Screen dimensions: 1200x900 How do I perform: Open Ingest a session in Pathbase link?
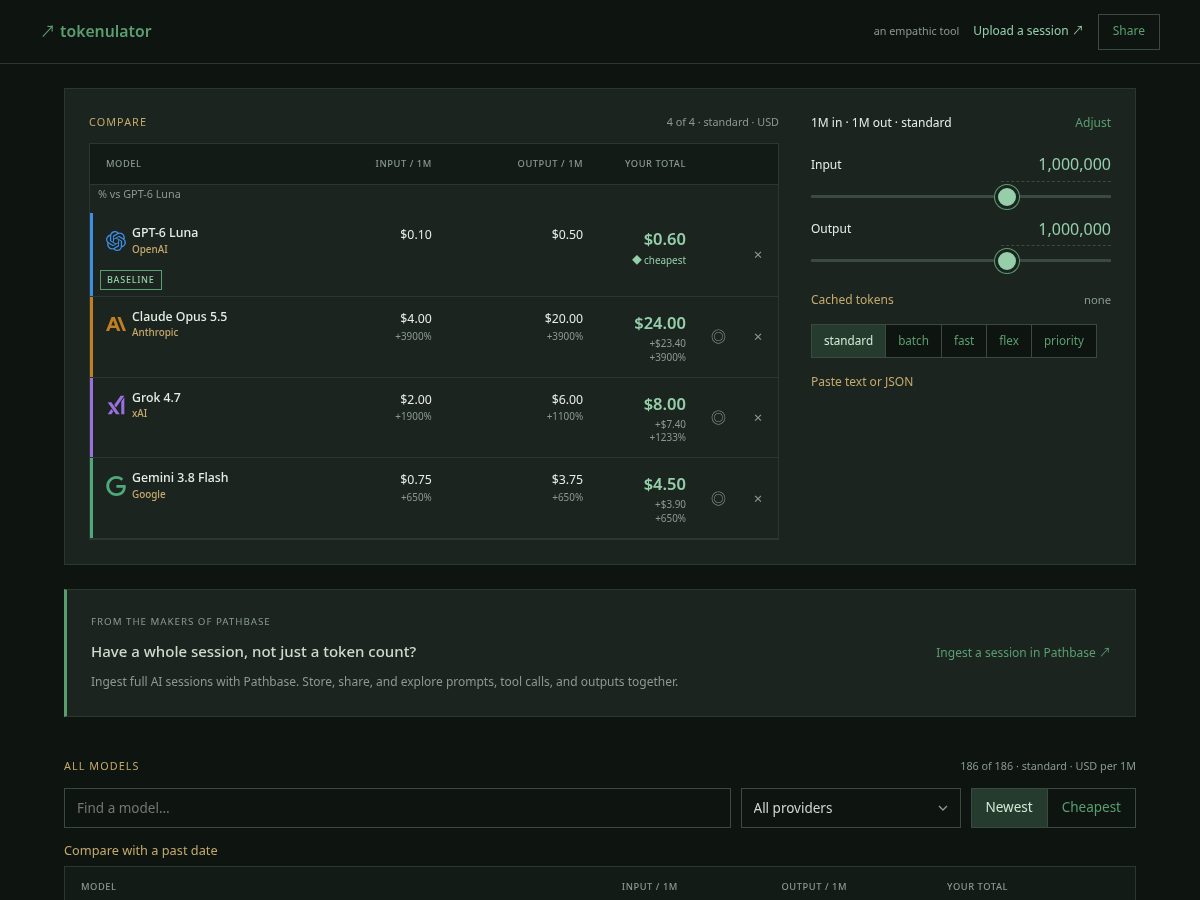tap(1023, 653)
